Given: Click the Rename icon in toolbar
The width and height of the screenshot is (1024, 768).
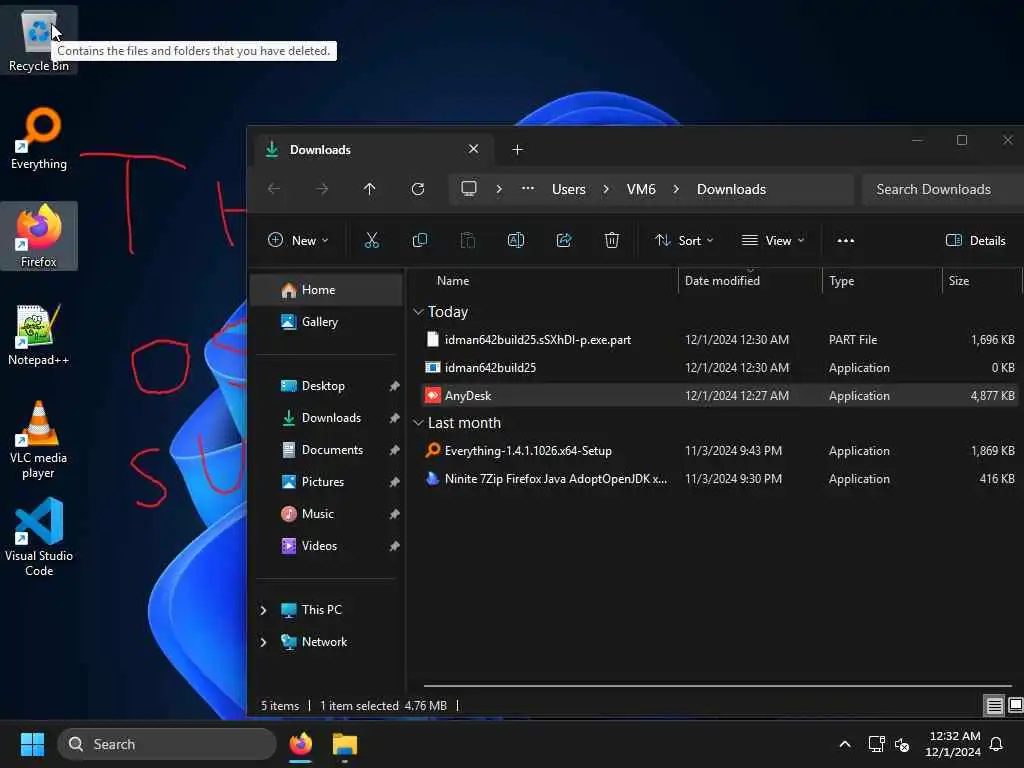Looking at the screenshot, I should [516, 240].
